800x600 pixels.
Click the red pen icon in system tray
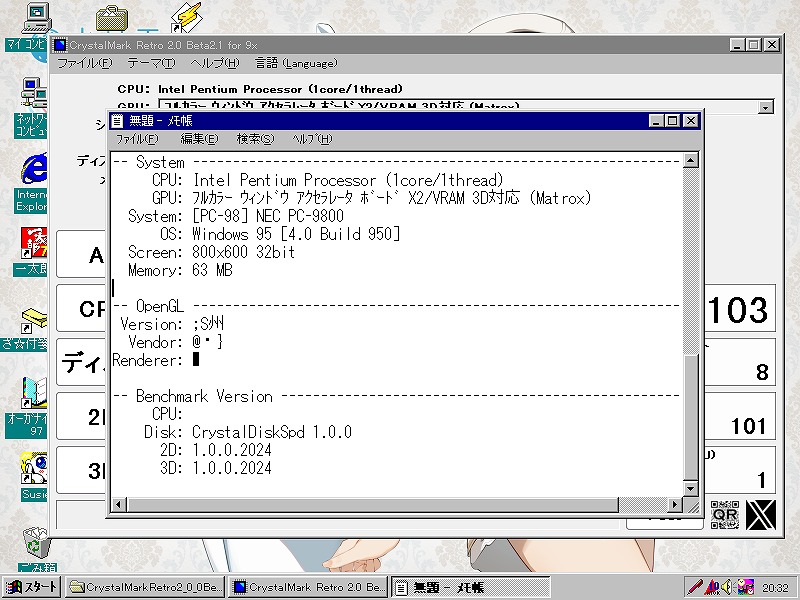point(695,587)
